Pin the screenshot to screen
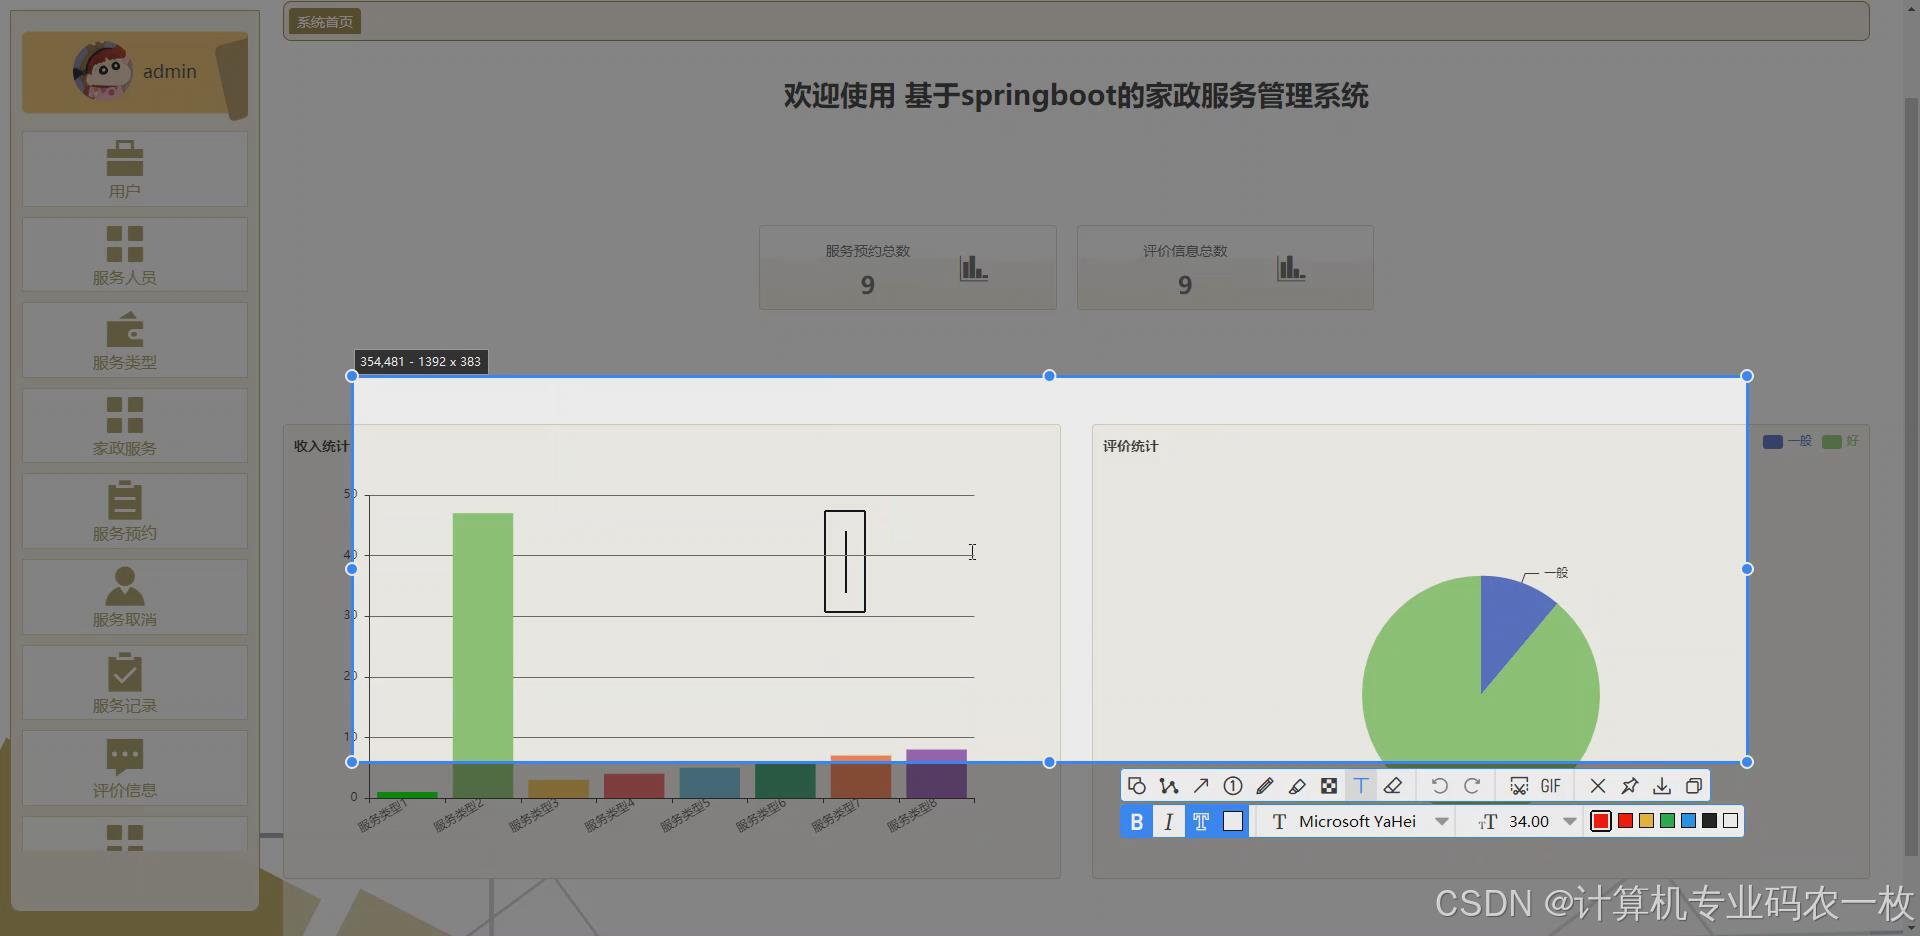1920x936 pixels. (1630, 786)
